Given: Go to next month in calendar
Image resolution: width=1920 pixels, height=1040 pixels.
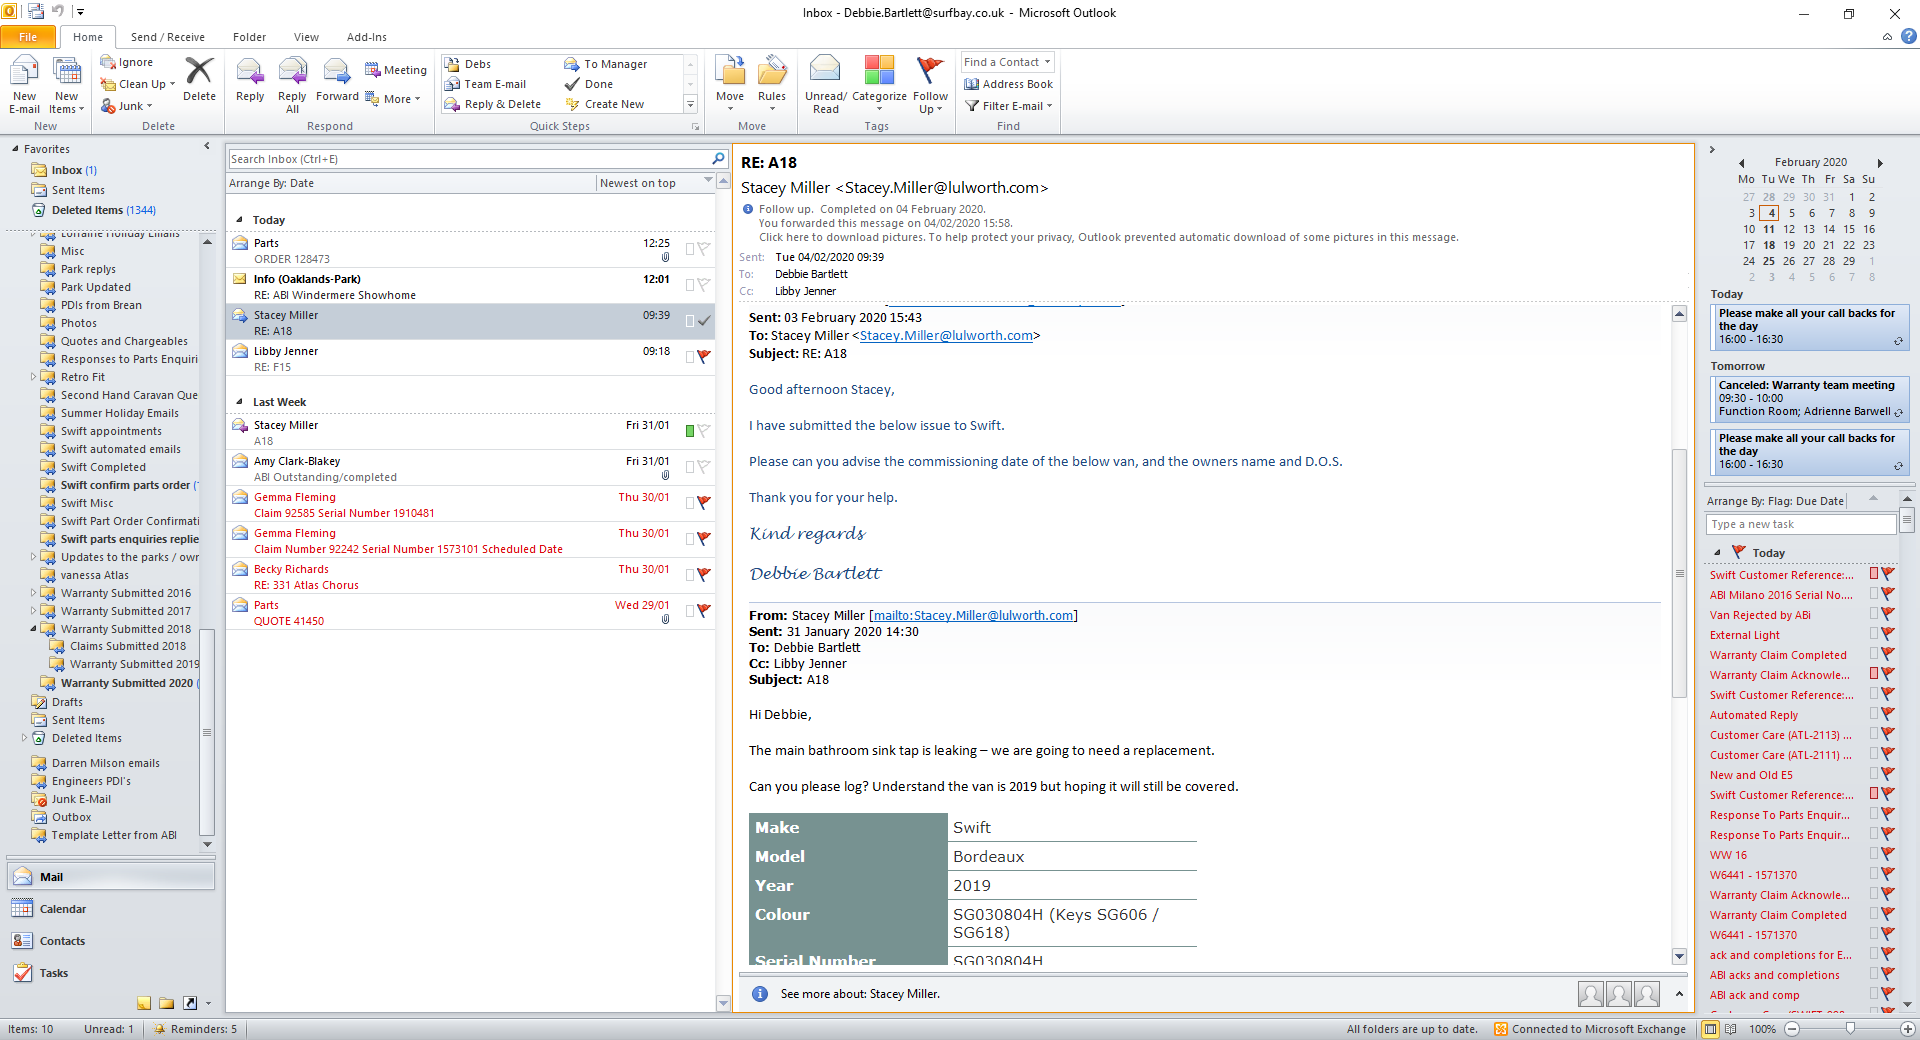Looking at the screenshot, I should (1880, 162).
